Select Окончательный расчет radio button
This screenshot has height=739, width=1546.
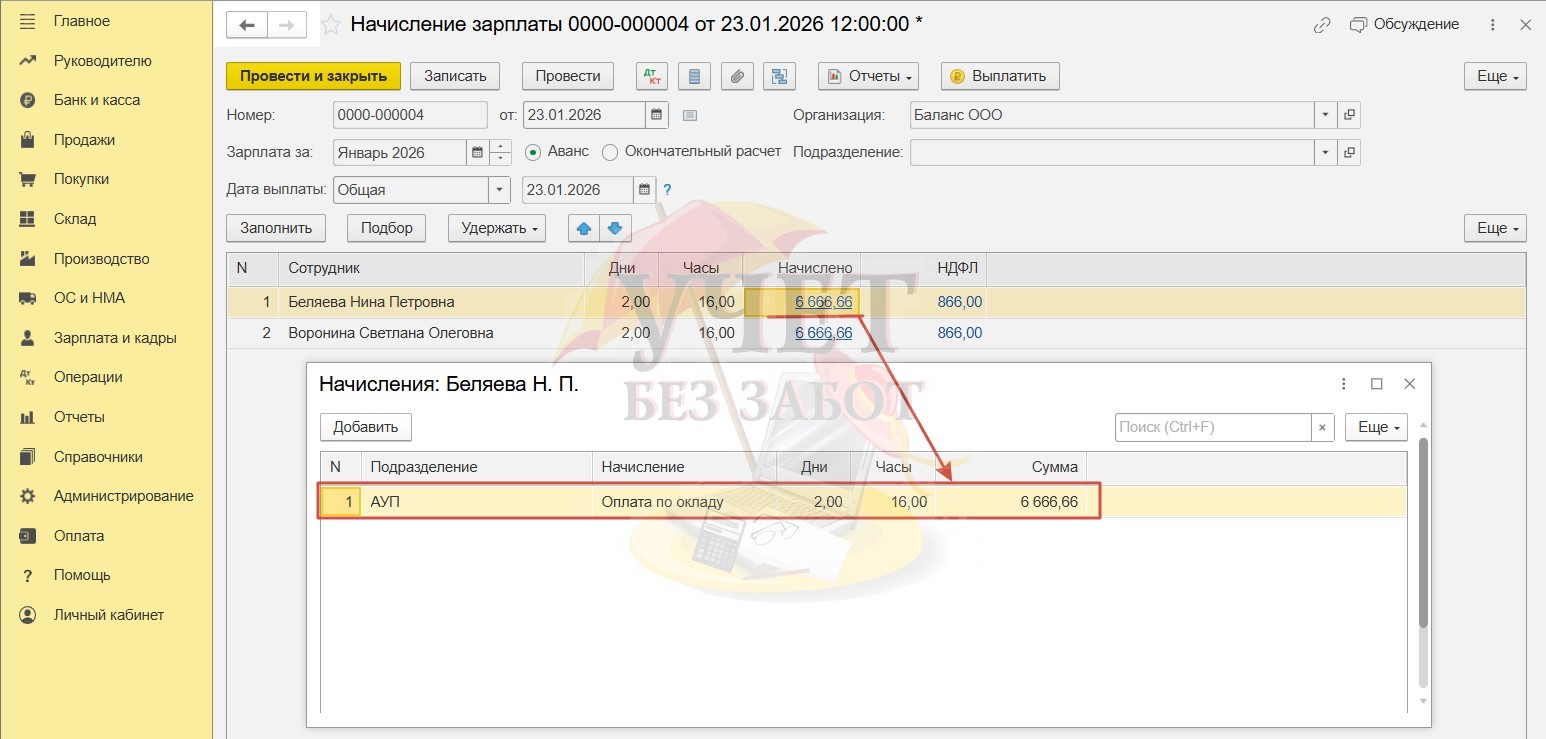[610, 152]
